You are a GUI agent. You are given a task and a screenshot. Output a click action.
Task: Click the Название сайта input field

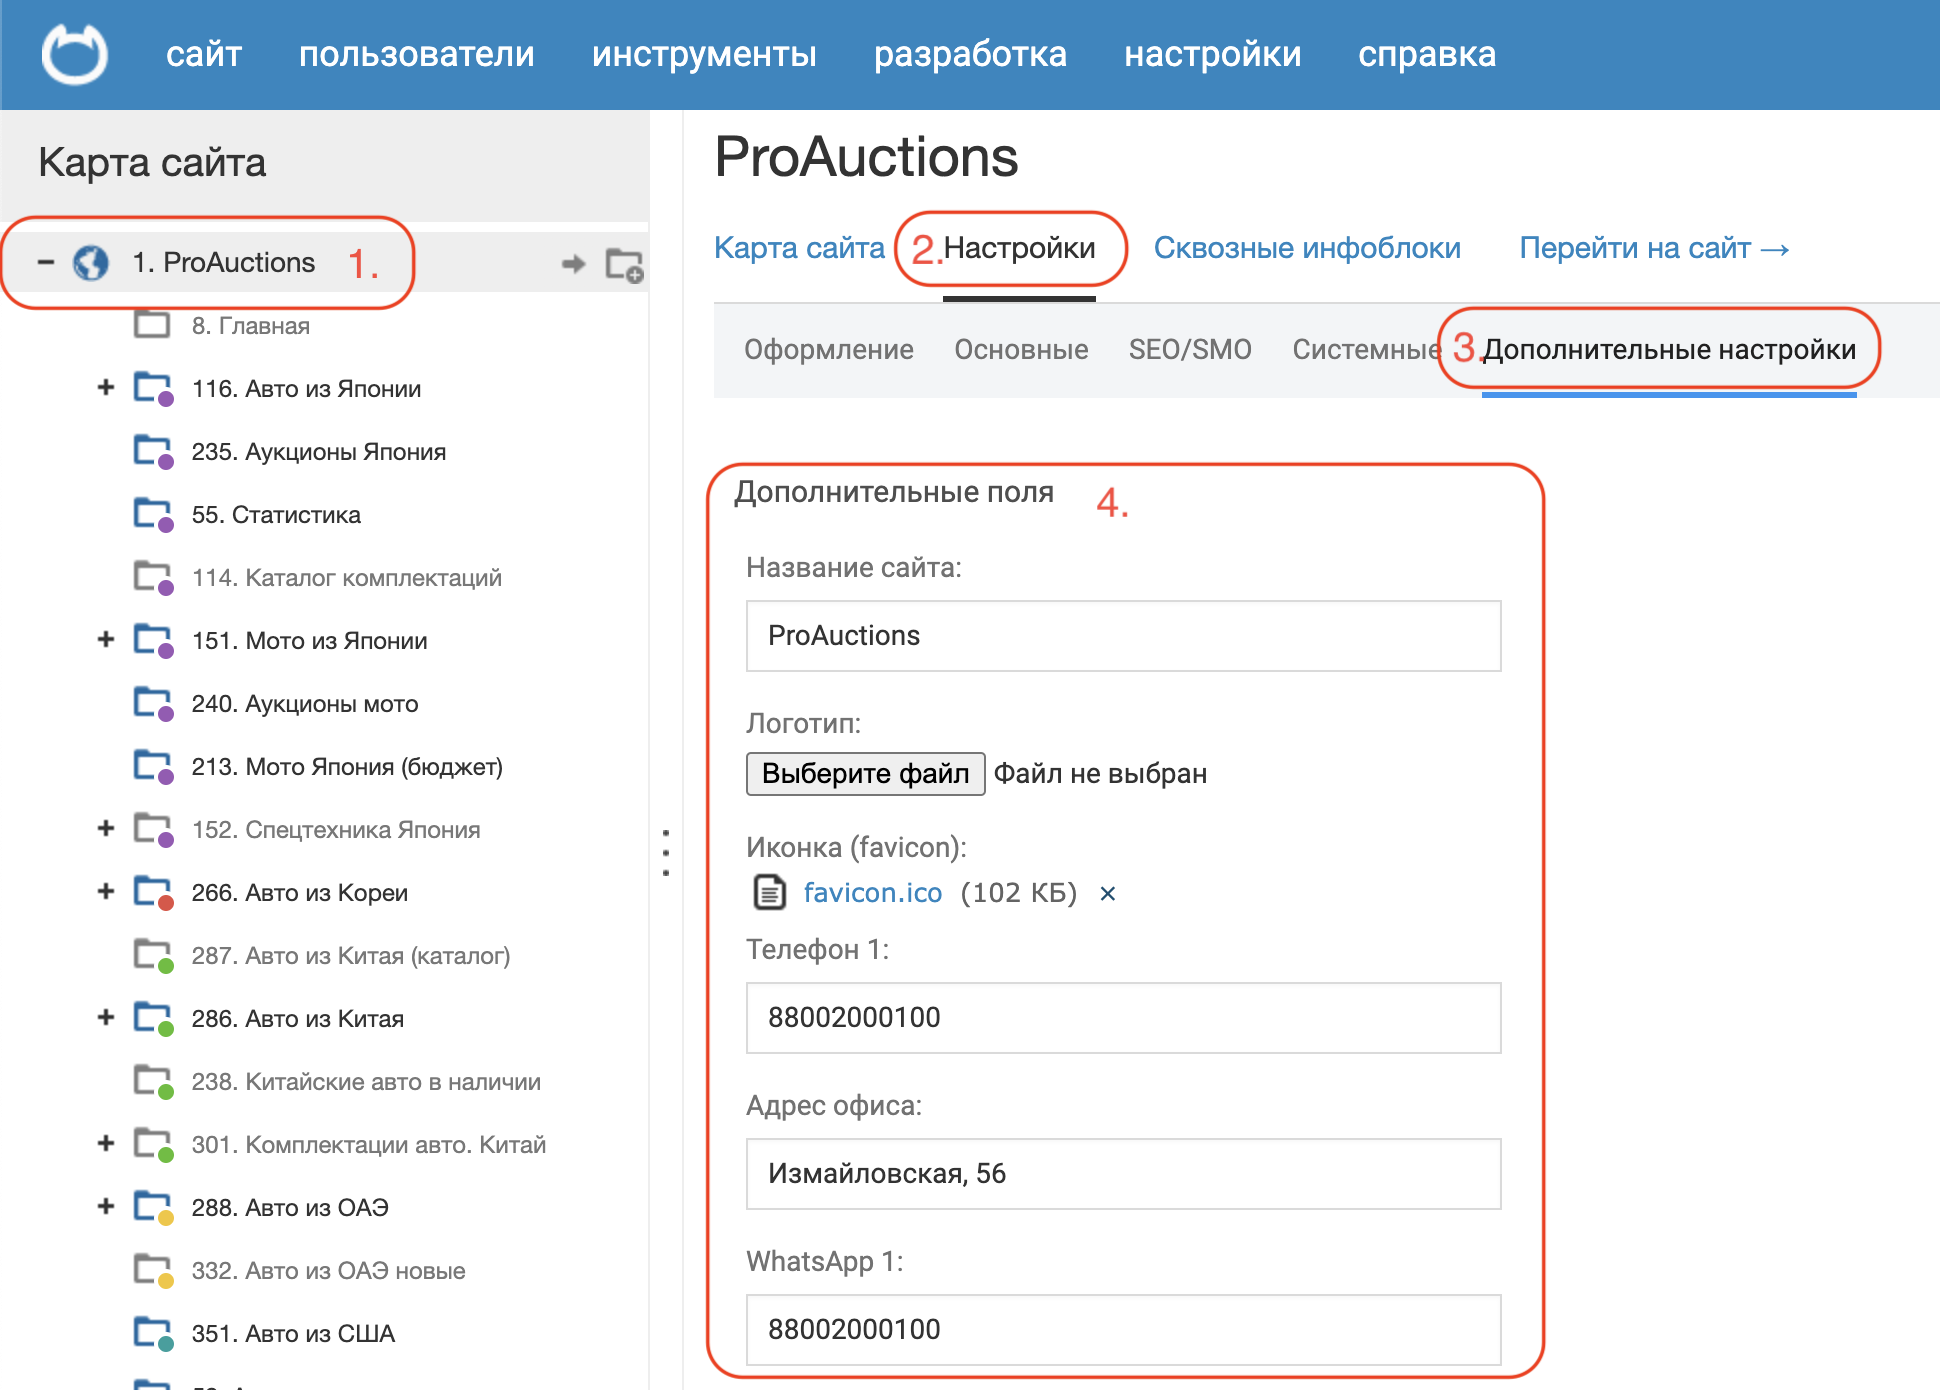point(1123,636)
